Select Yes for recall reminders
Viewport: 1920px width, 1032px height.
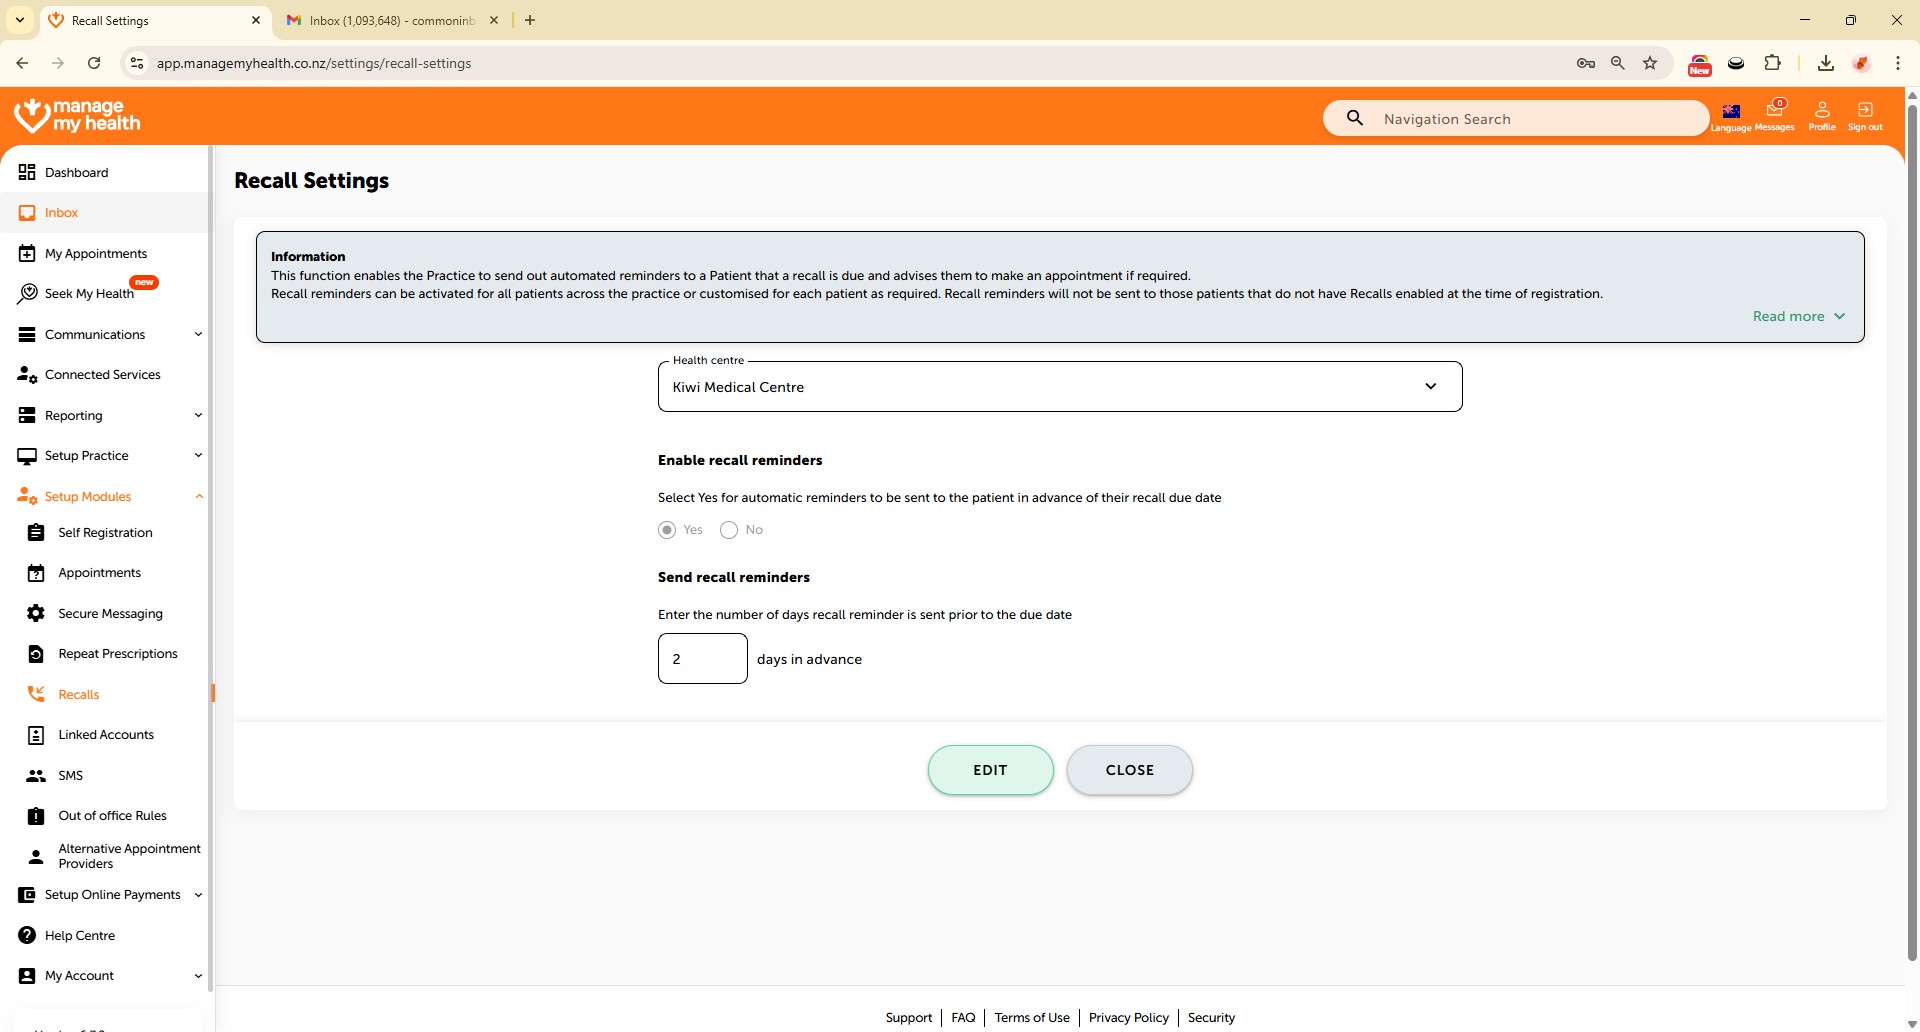click(667, 530)
